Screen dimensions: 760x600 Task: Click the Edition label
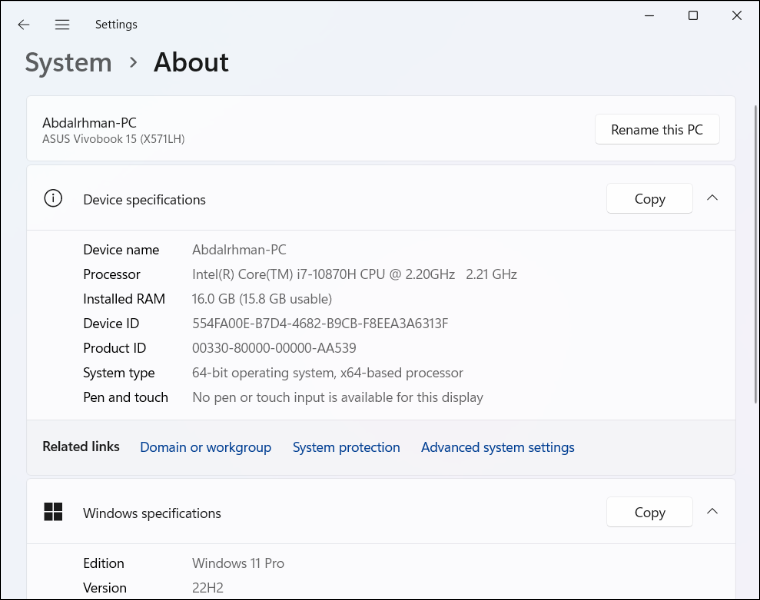[x=104, y=563]
